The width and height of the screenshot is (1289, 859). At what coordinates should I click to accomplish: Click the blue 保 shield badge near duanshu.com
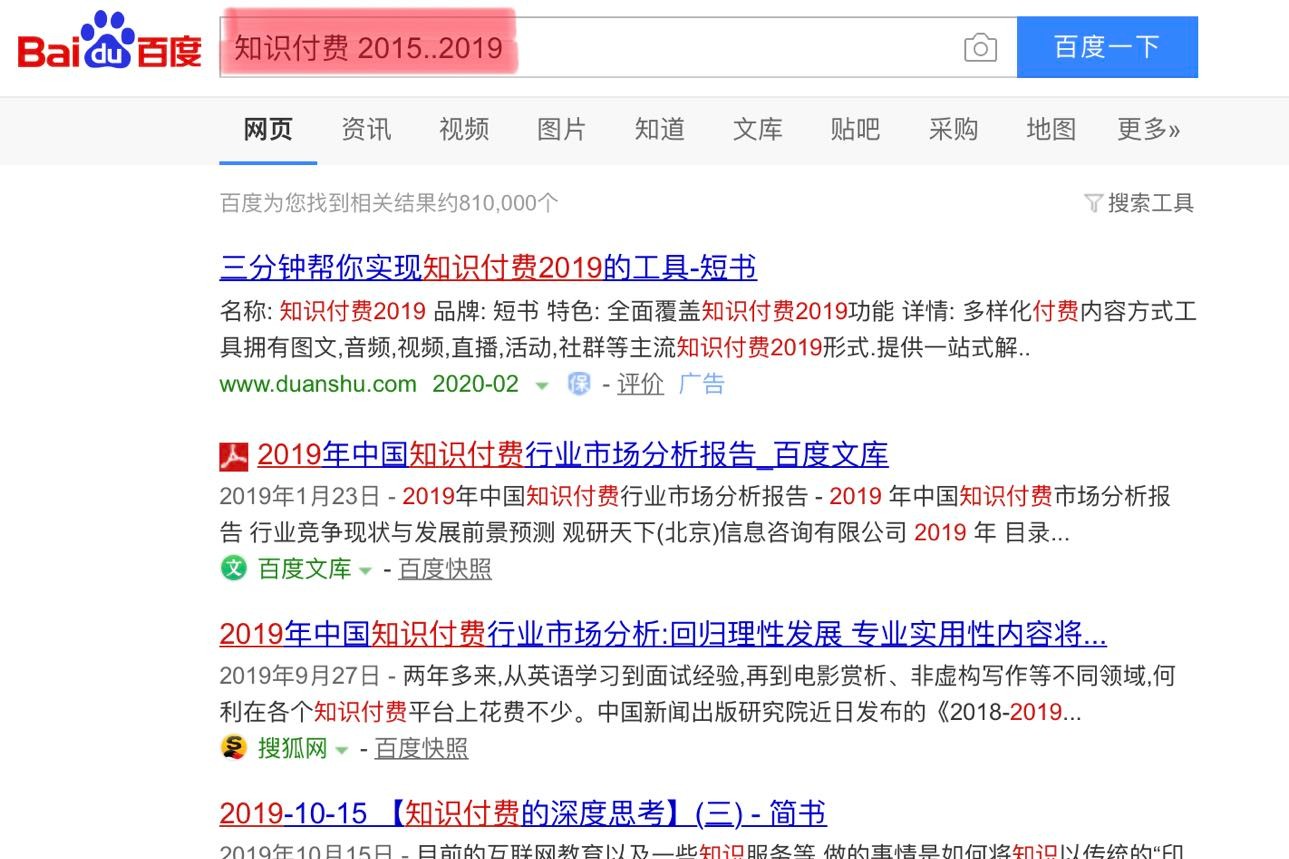pos(579,384)
